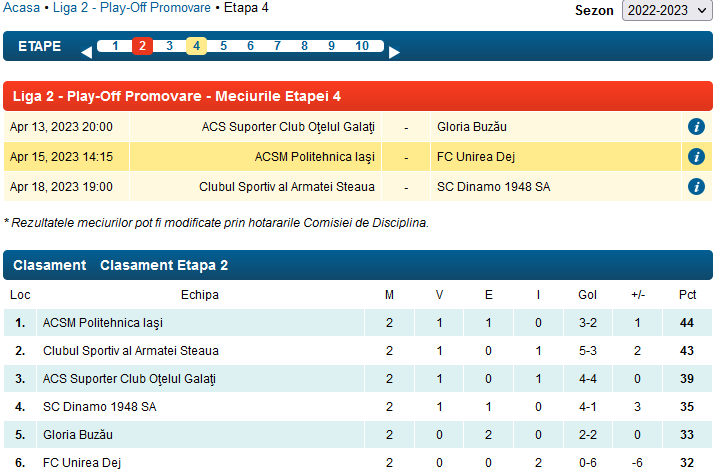720x475 pixels.
Task: Open info icon for Politehnica Iași match
Action: click(x=697, y=157)
